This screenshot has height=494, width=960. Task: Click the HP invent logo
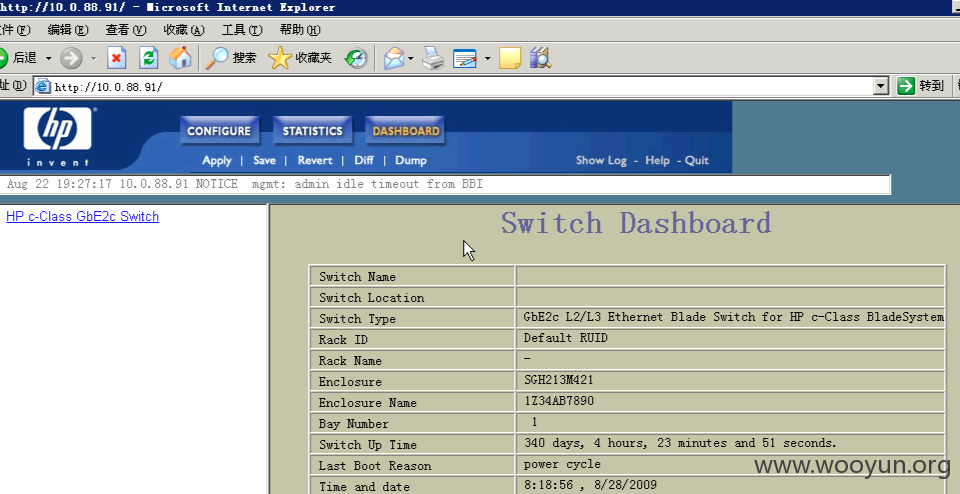point(58,136)
